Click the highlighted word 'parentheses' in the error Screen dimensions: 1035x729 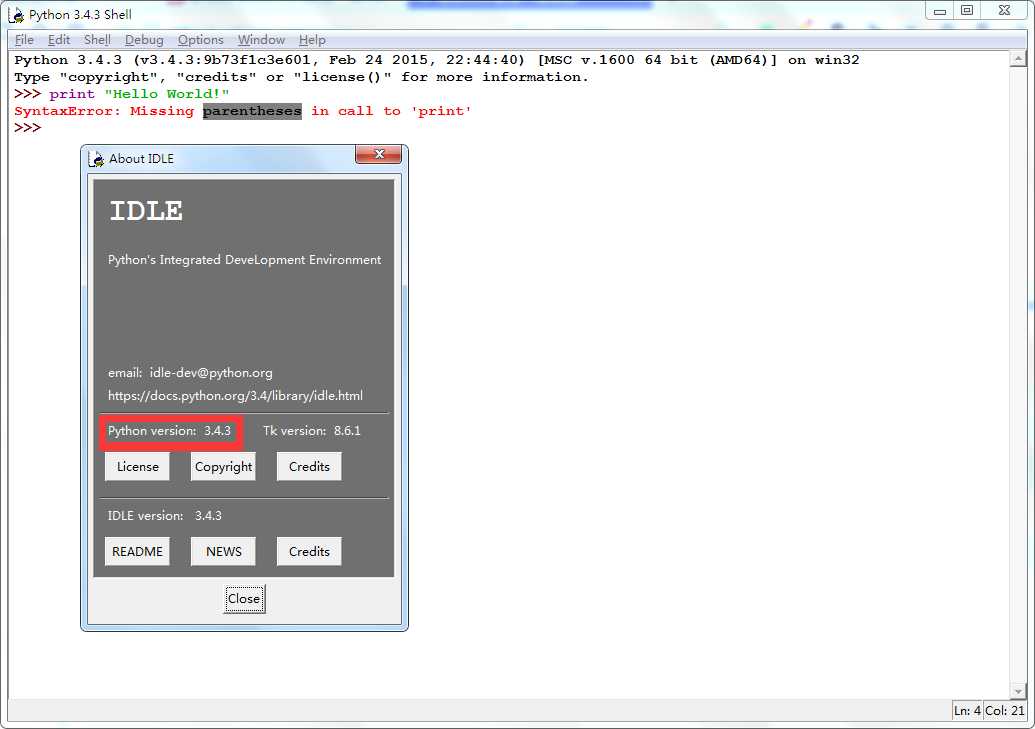(x=252, y=112)
